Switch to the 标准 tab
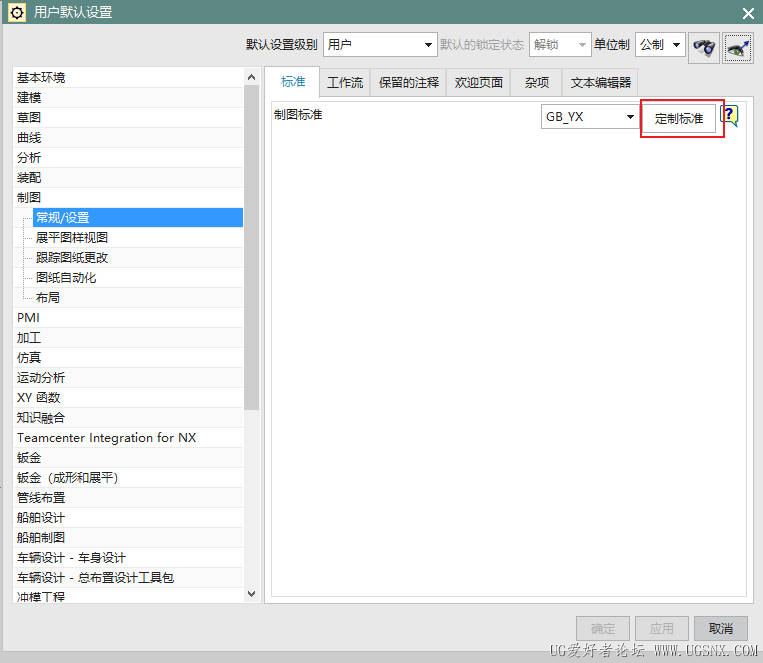Screen dimensions: 763x663 [293, 82]
